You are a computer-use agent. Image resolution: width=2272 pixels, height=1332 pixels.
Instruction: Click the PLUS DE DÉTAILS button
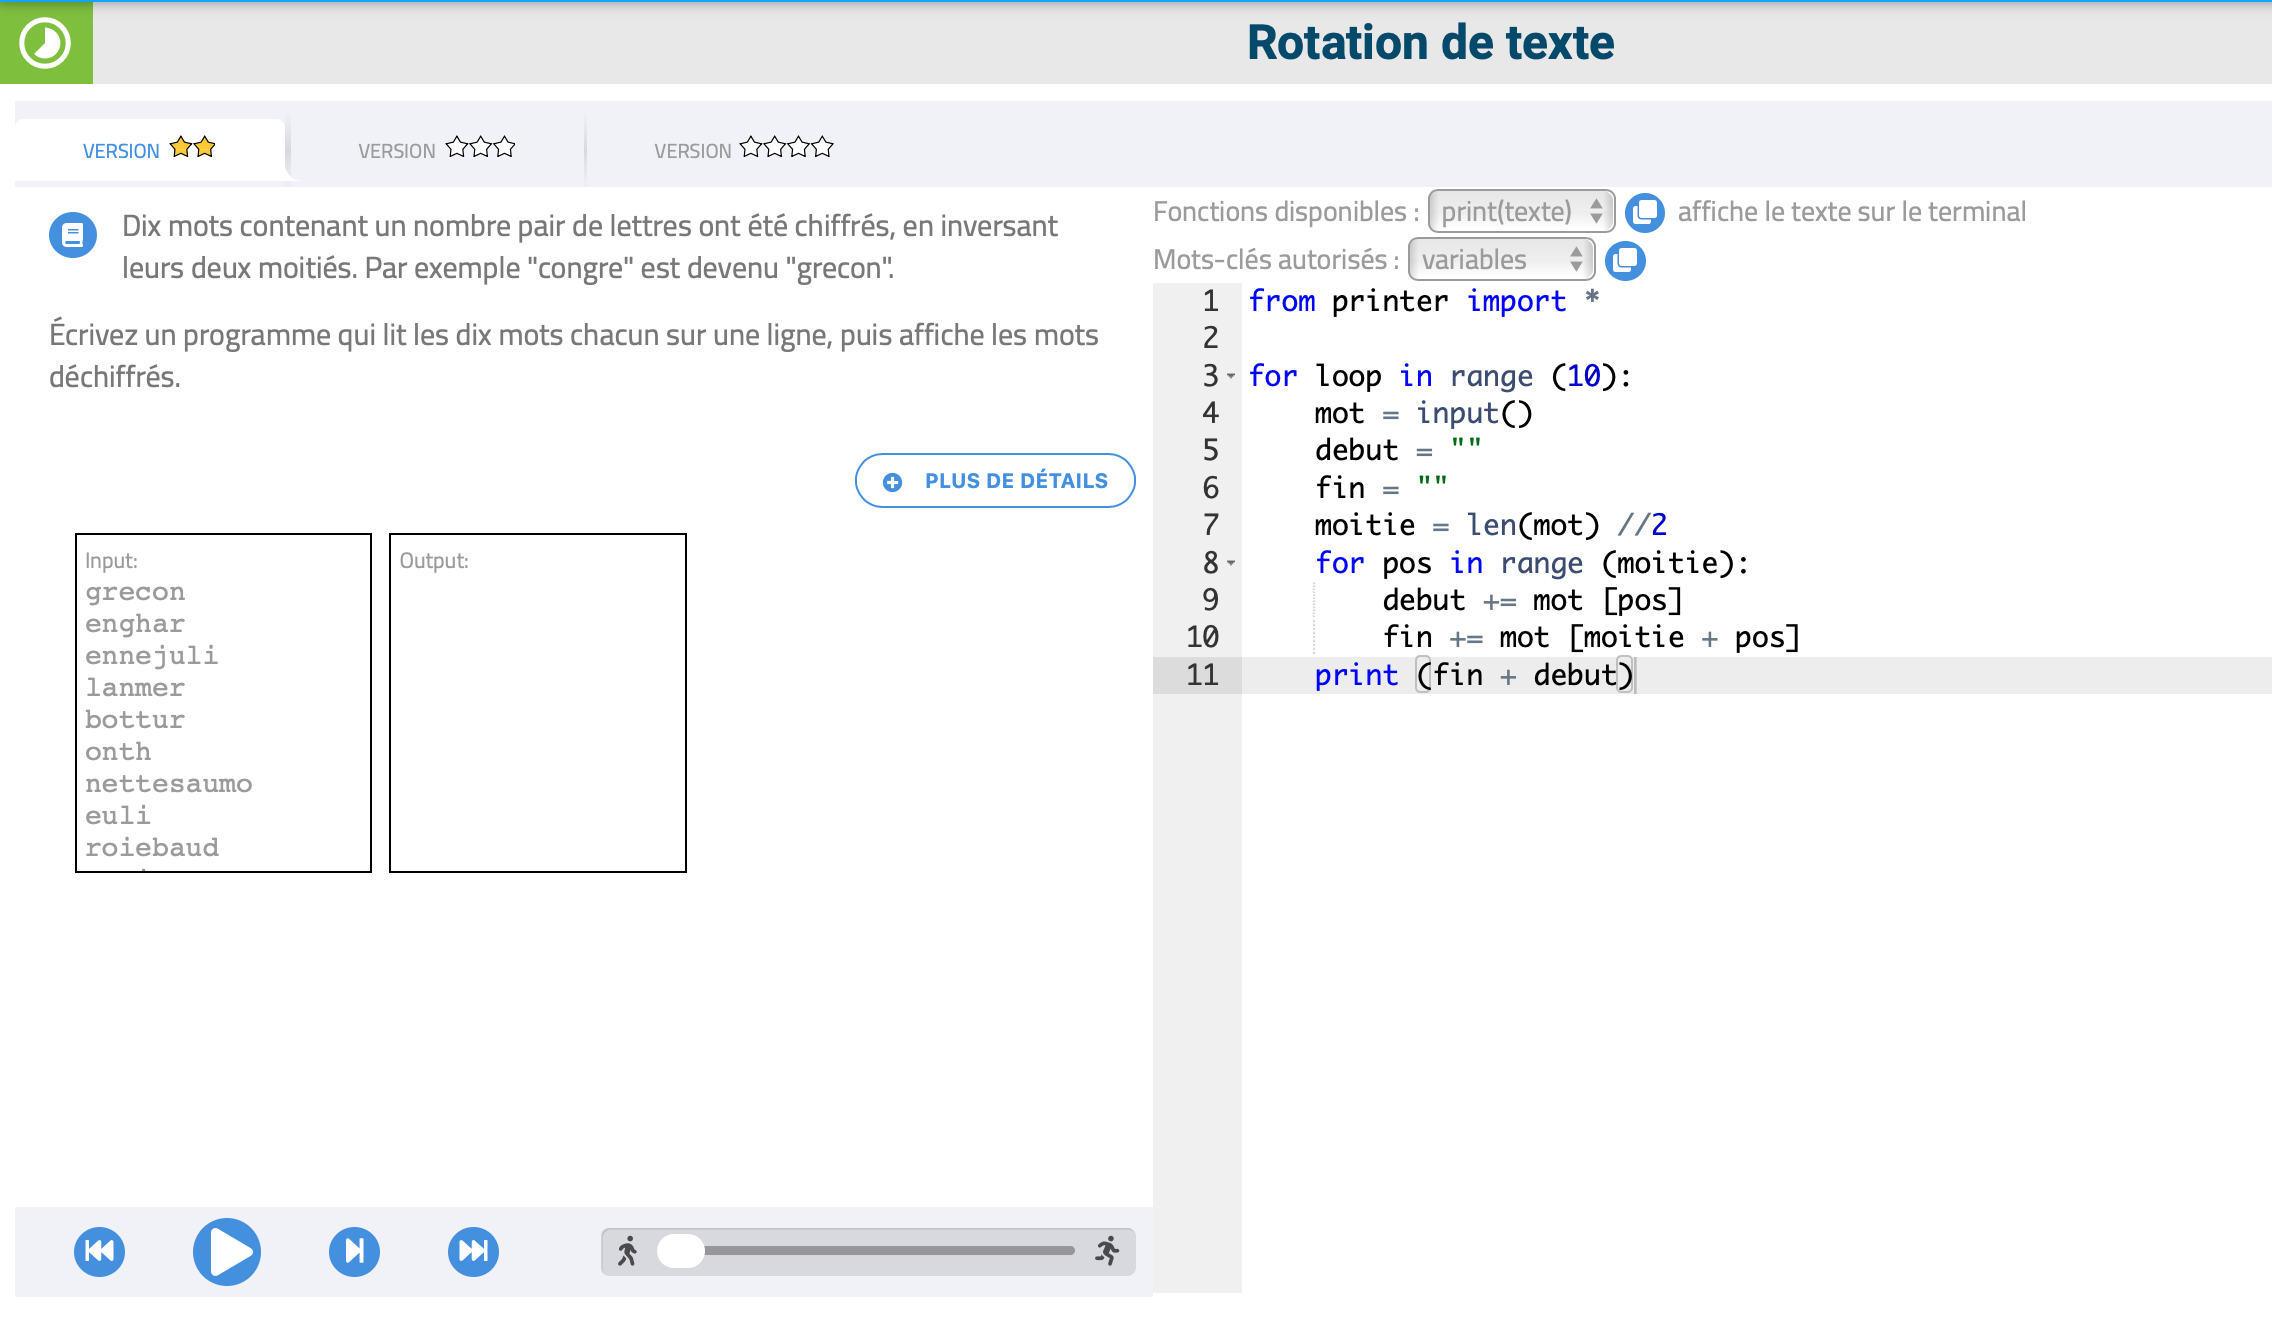995,481
